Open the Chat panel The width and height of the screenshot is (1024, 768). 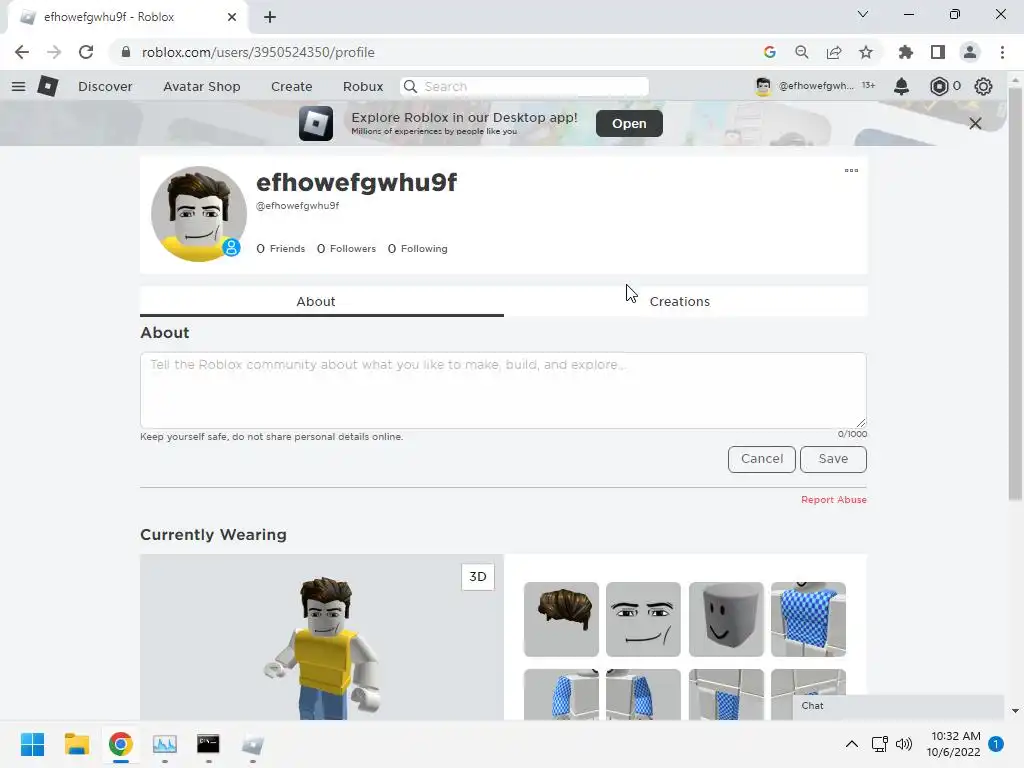point(898,706)
